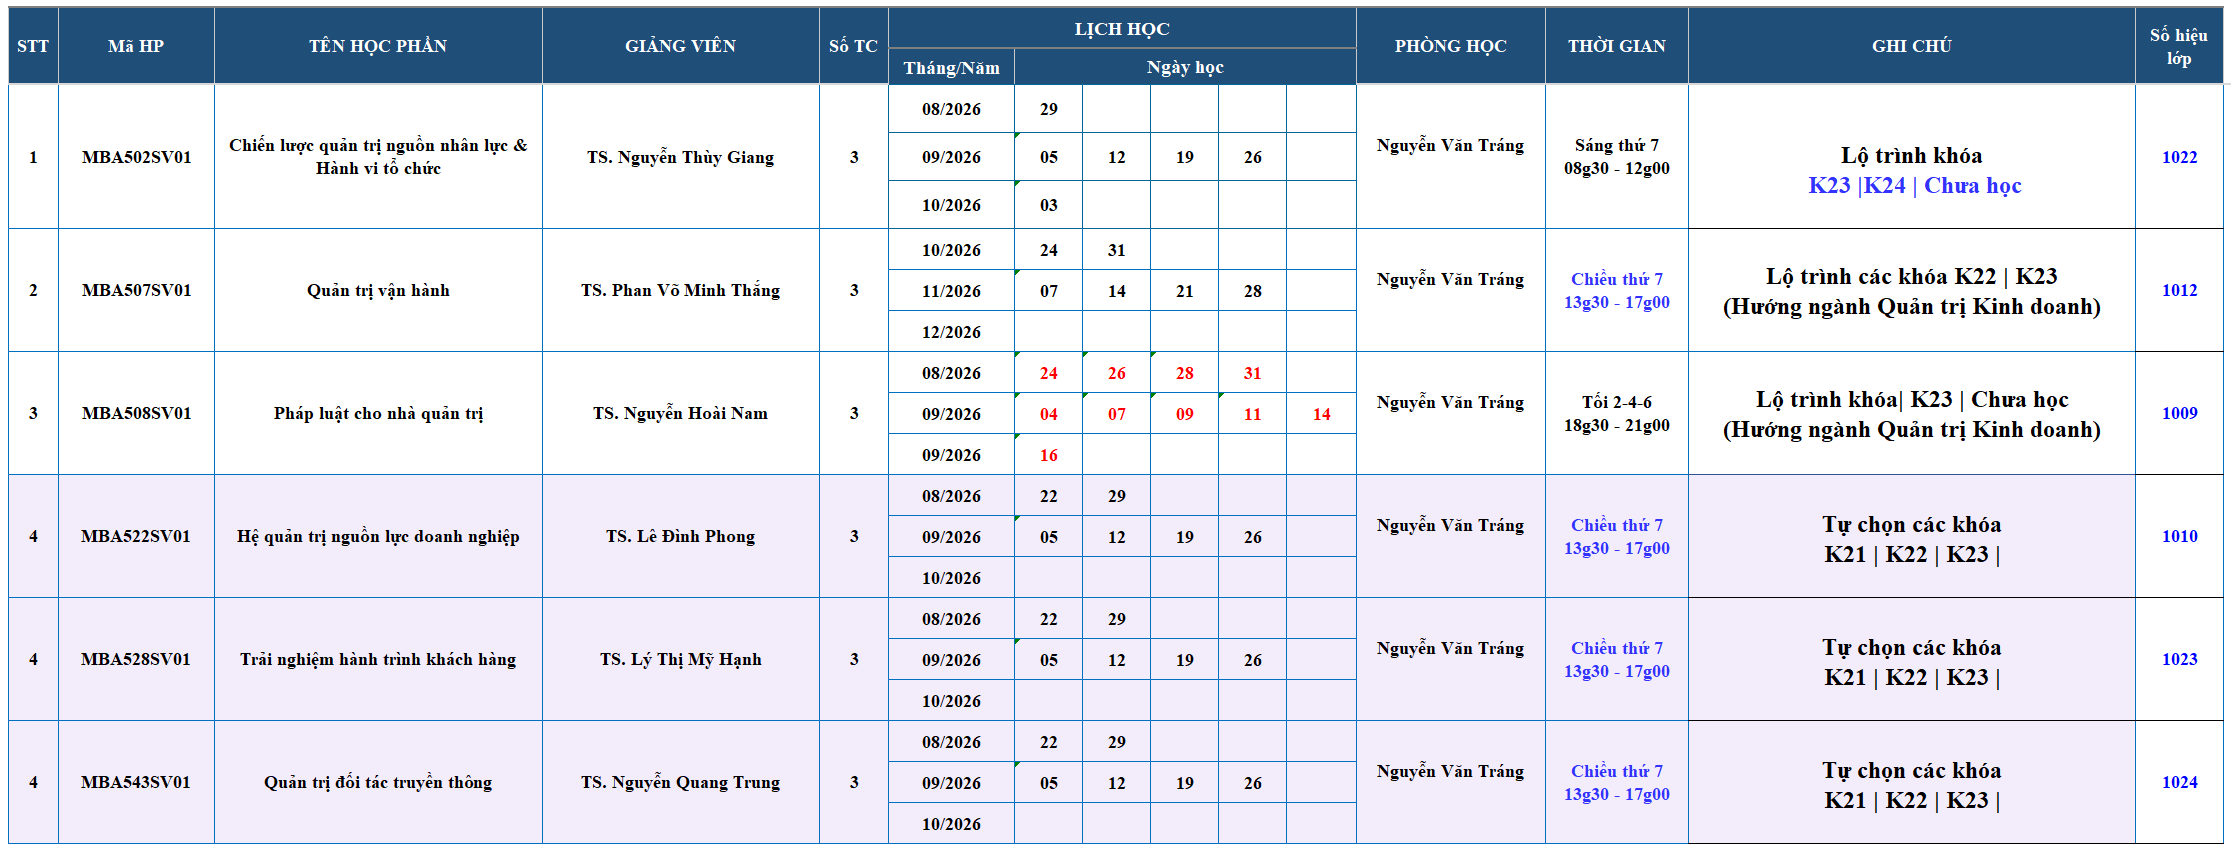The image size is (2231, 851).
Task: Select the 'TÊN HỌC PHẦN' column header
Action: pos(378,46)
